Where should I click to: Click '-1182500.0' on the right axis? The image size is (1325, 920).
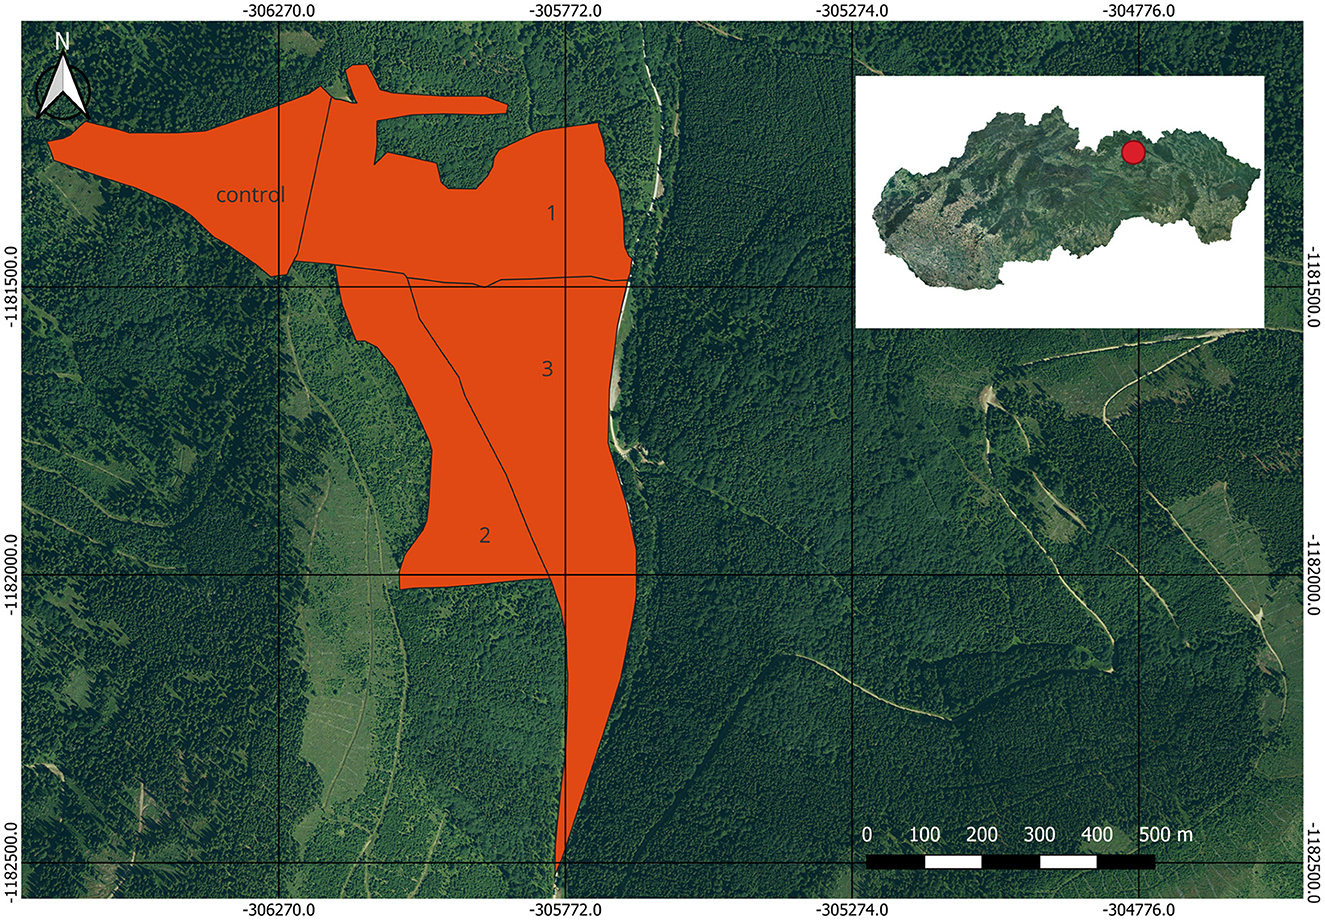click(x=1314, y=862)
